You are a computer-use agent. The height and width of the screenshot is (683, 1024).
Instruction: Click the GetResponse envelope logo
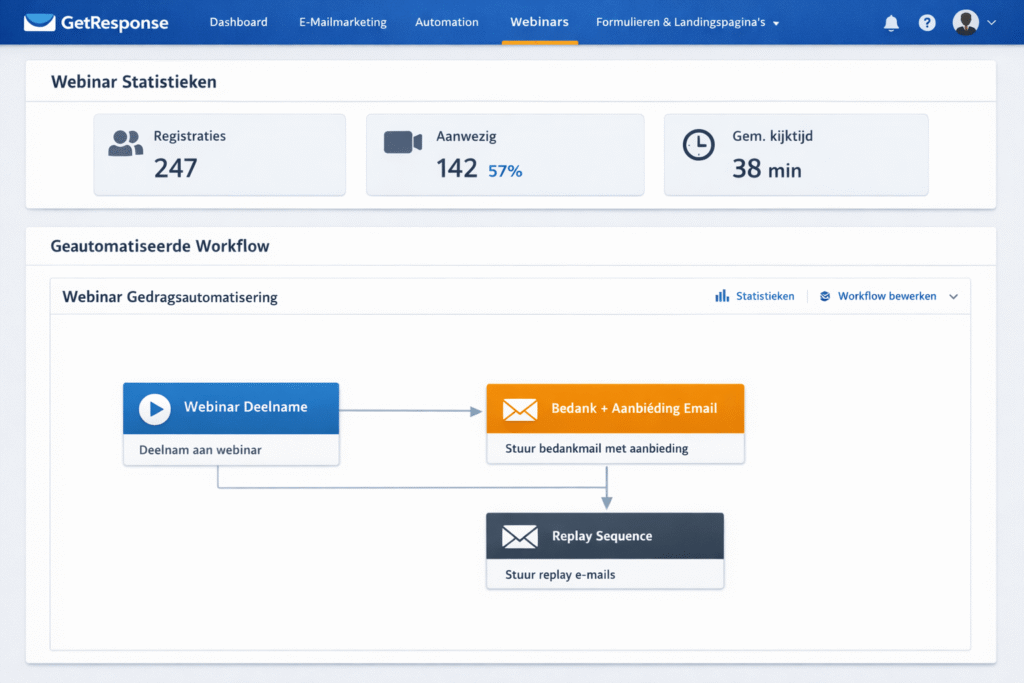pyautogui.click(x=39, y=22)
